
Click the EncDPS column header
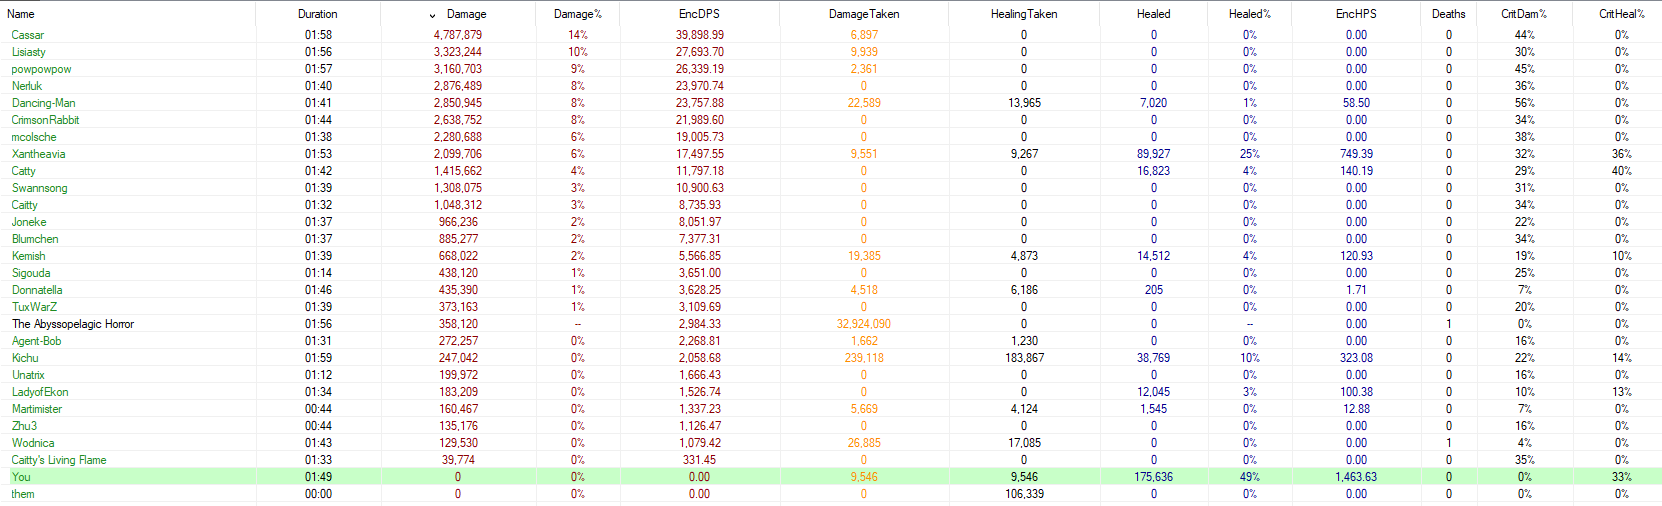pos(699,14)
